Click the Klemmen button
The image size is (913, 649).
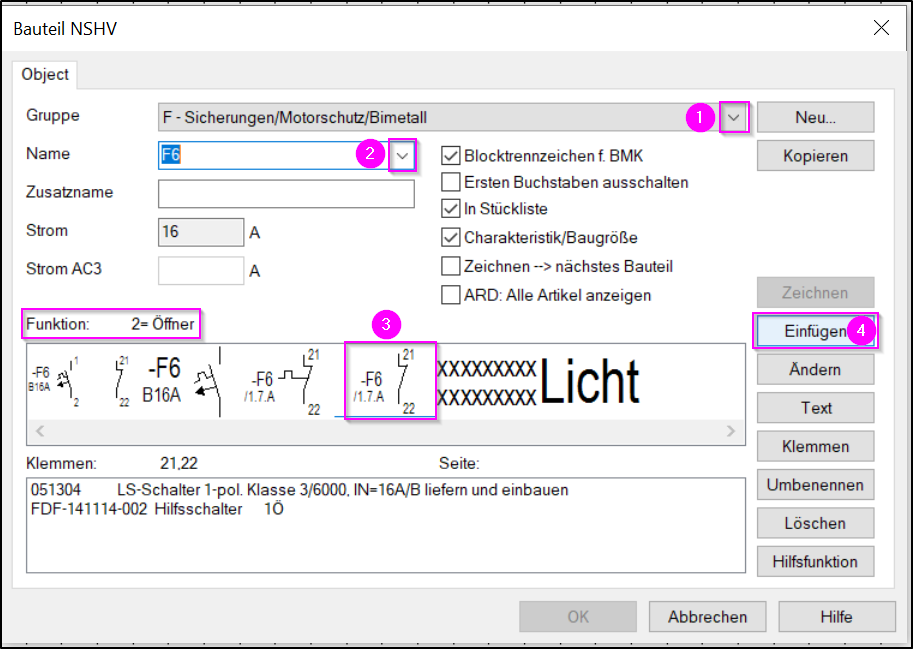[x=815, y=446]
